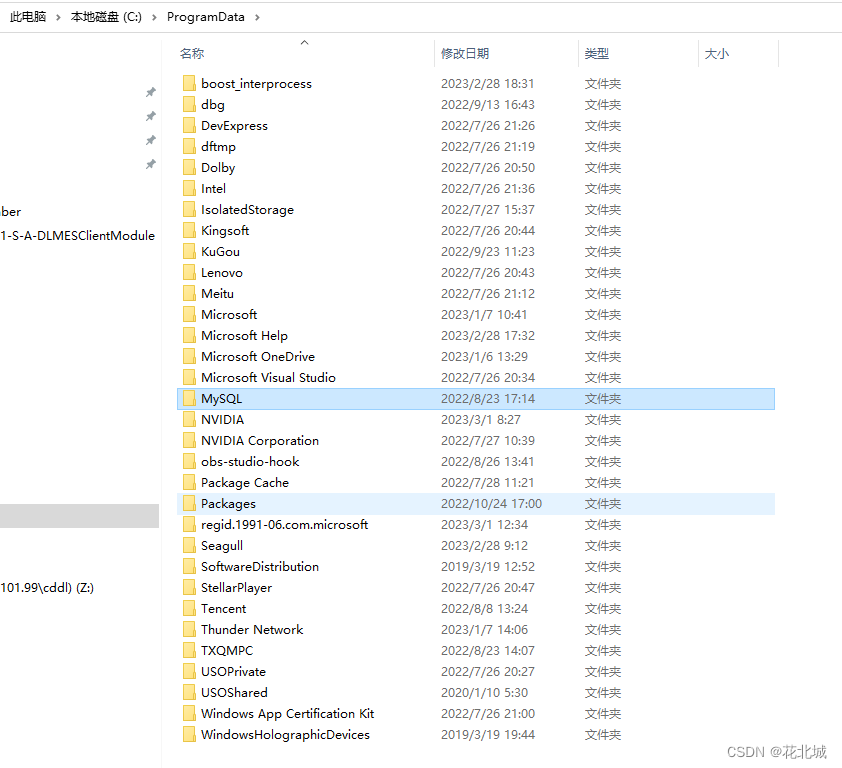Viewport: 842px width, 768px height.
Task: Expand the chevron after 本地磁盘 (C:)
Action: [x=155, y=17]
